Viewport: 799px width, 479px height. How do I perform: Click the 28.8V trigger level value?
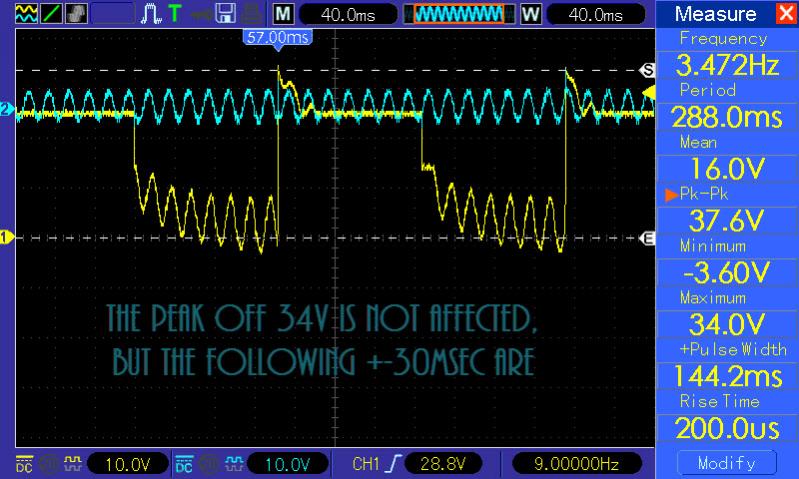(443, 464)
